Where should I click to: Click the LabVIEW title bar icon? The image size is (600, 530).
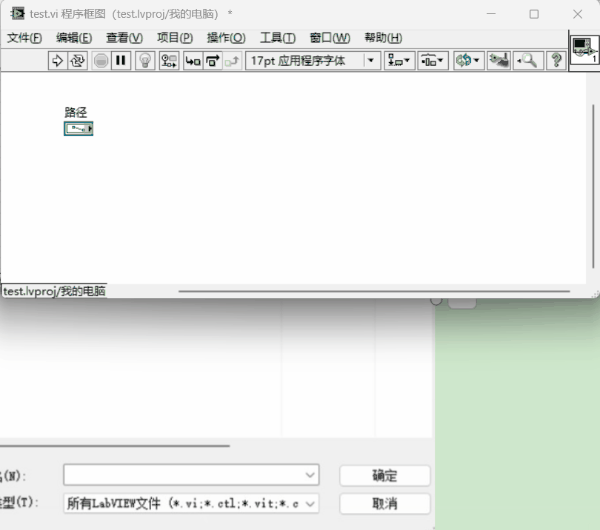coord(17,14)
